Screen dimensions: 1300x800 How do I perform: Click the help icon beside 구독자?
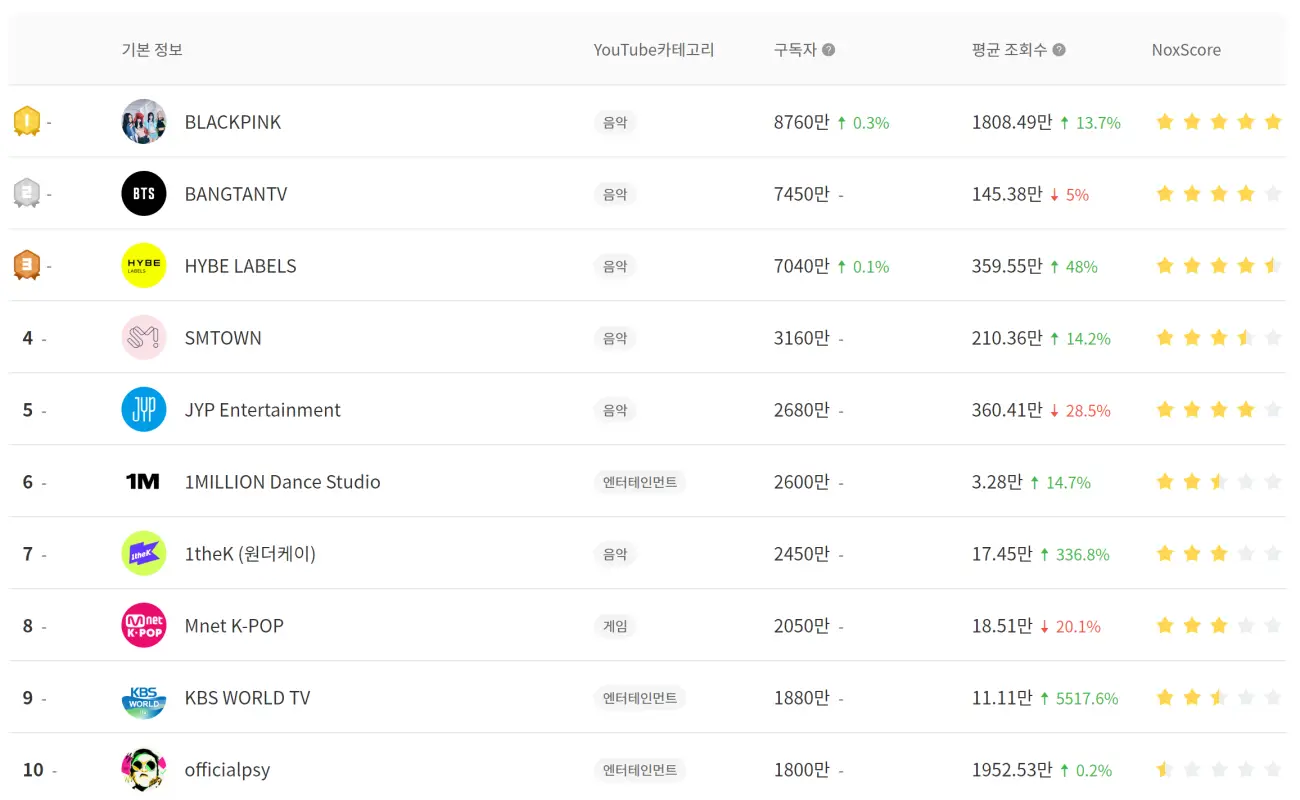828,50
